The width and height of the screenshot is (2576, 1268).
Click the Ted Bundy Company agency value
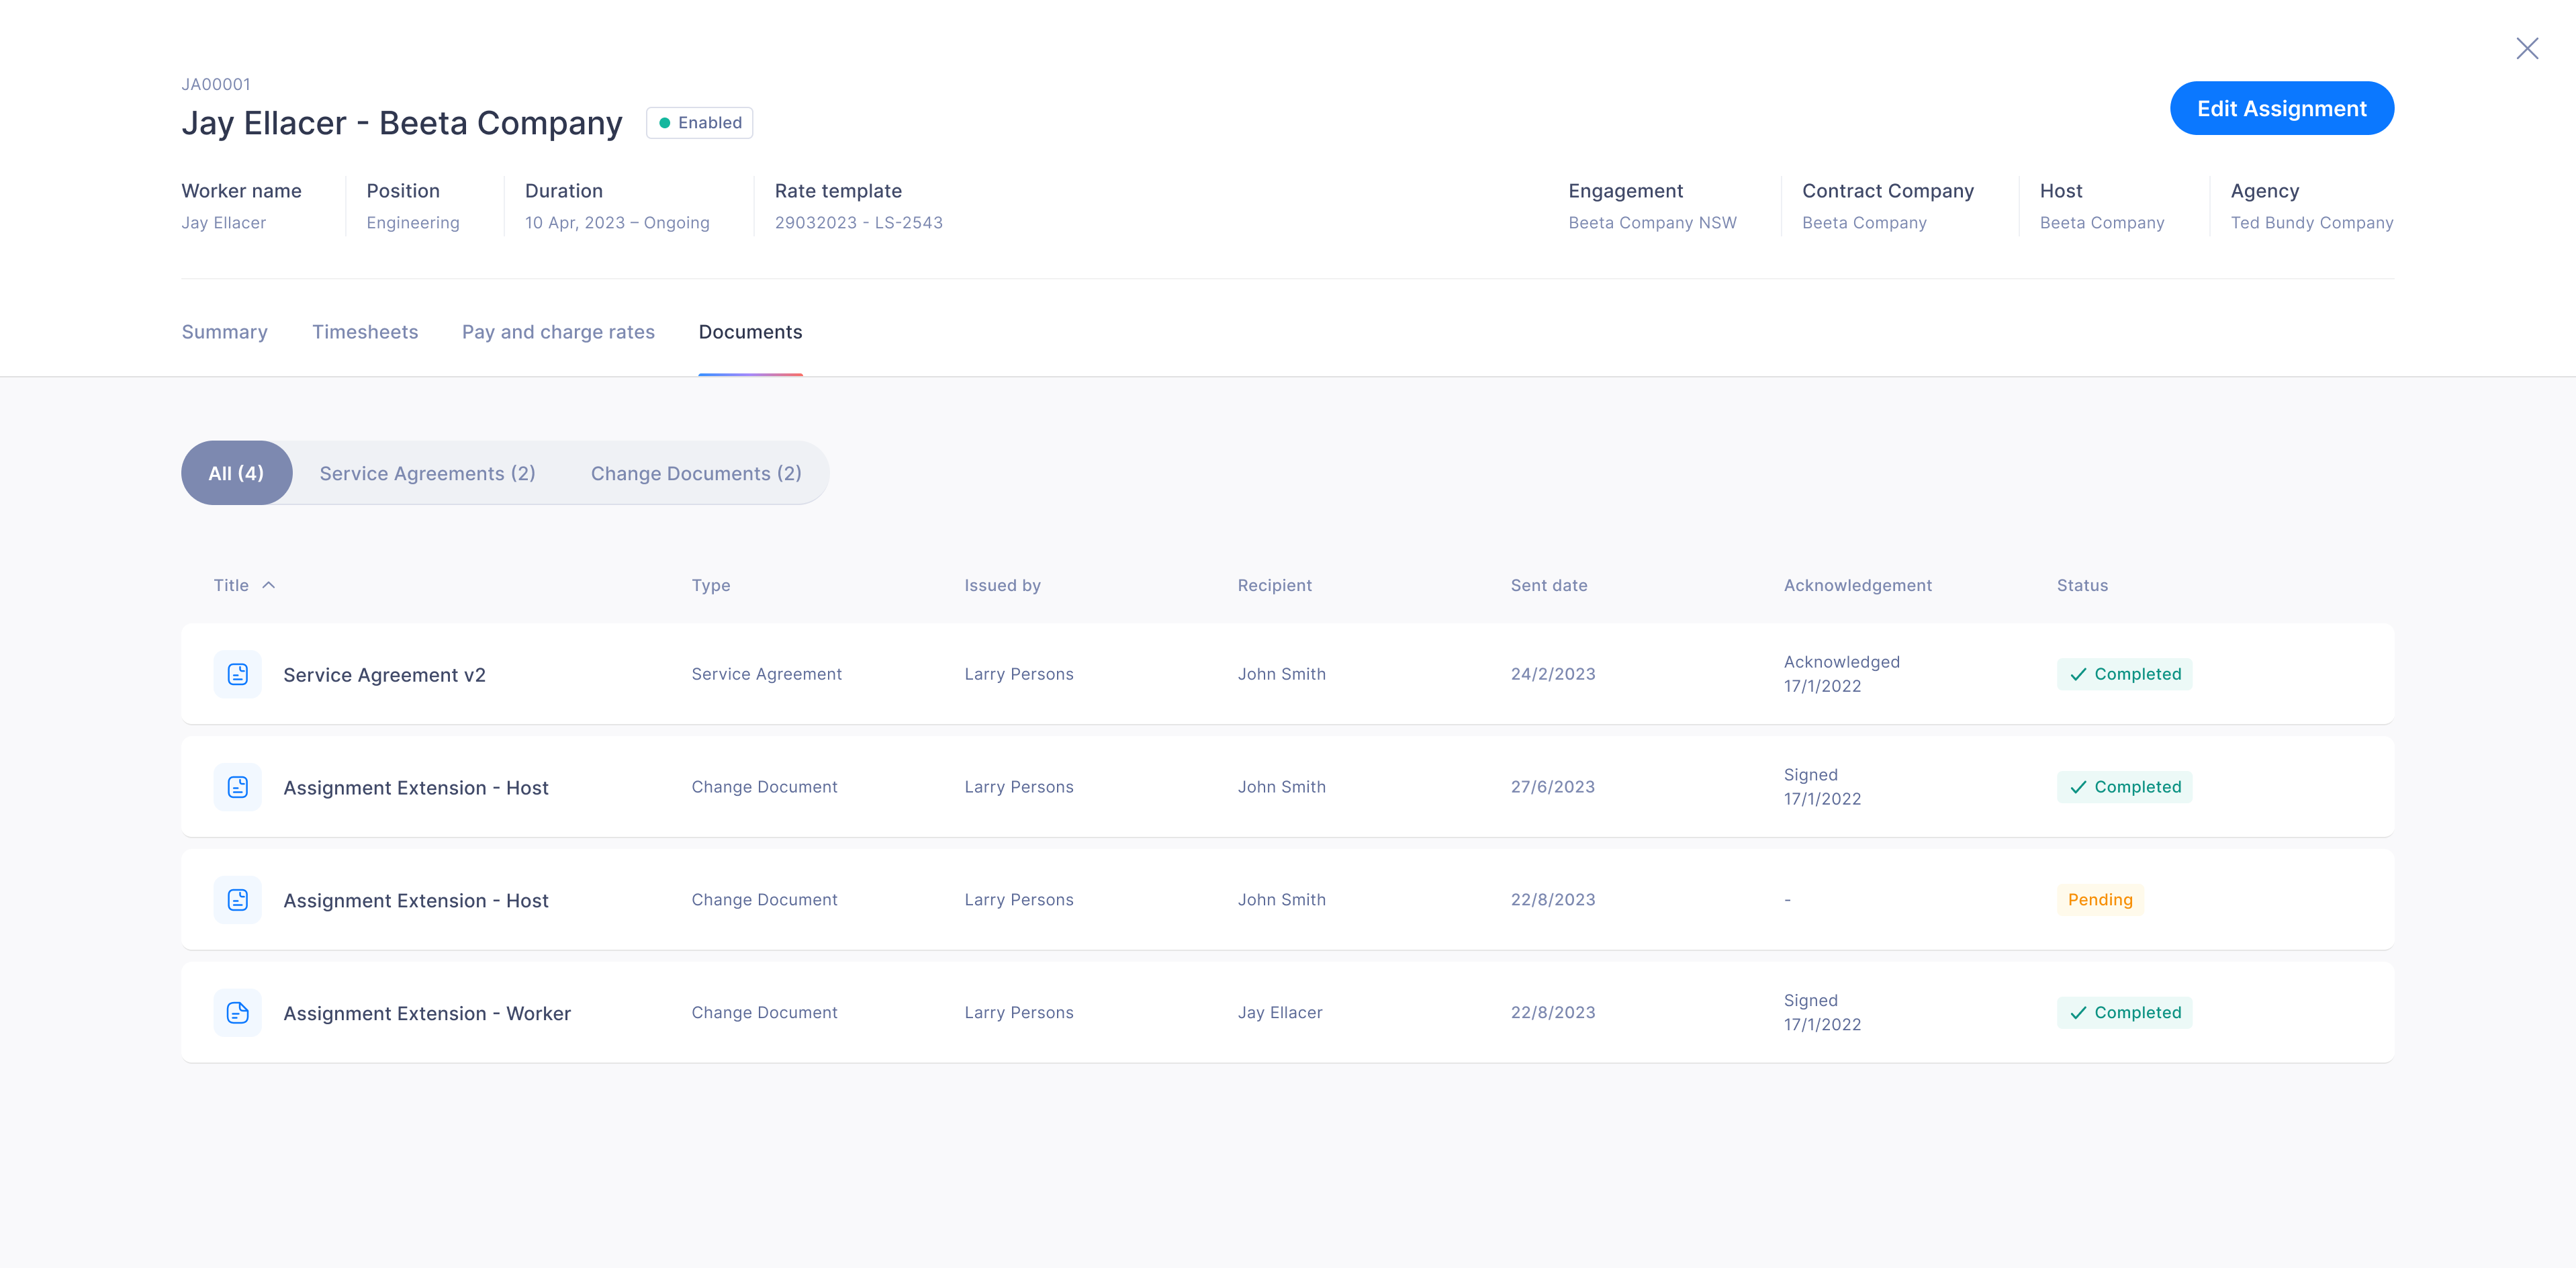[x=2311, y=223]
